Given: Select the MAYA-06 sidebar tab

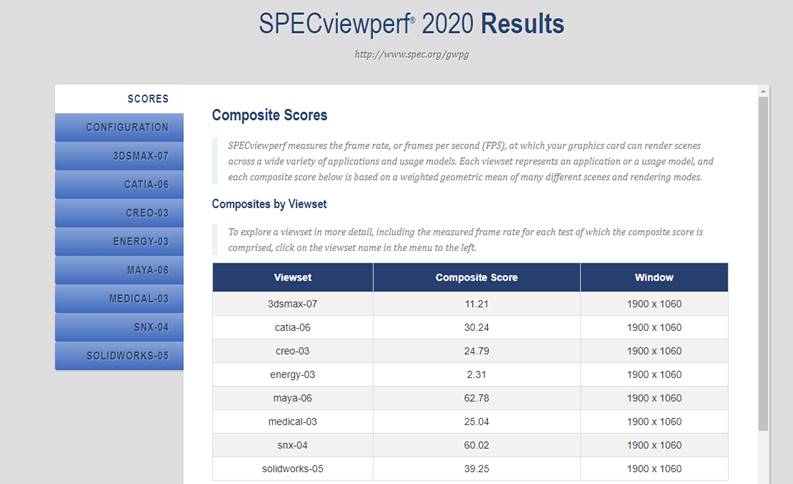Looking at the screenshot, I should point(119,270).
